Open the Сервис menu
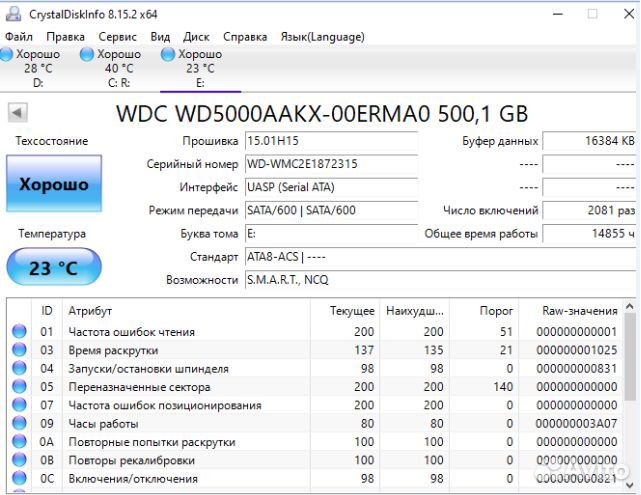This screenshot has width=641, height=495. click(117, 37)
